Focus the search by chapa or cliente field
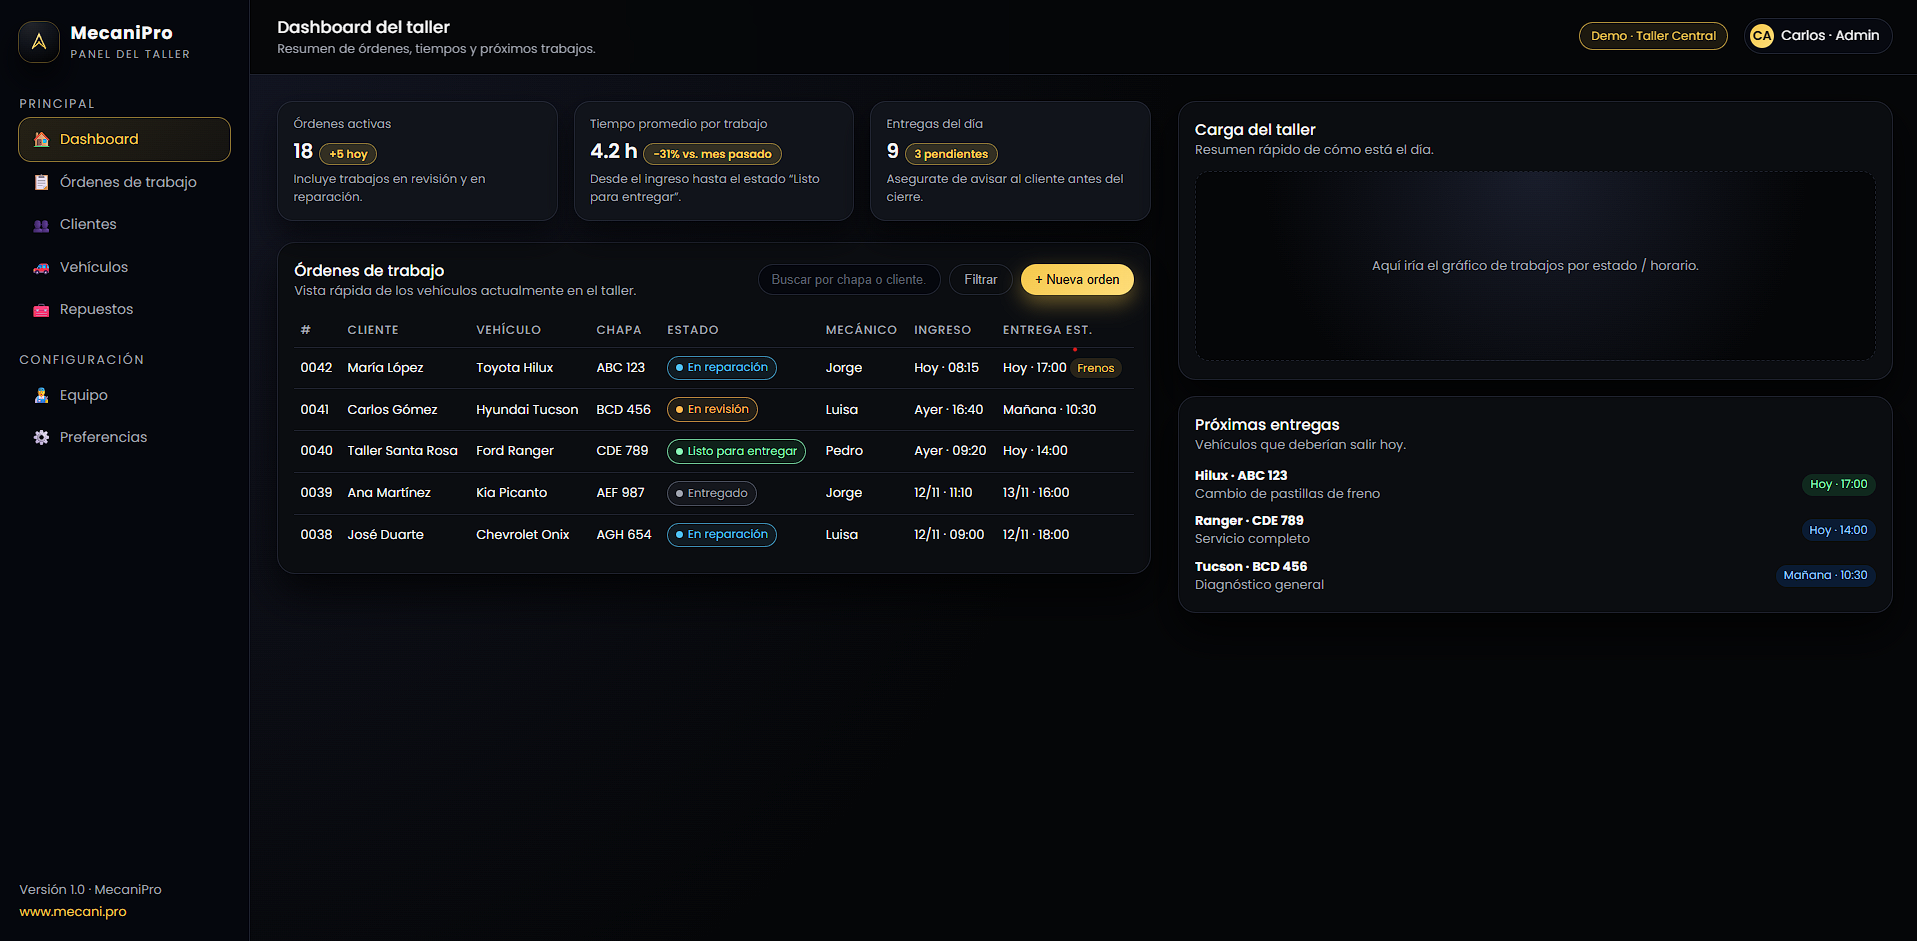This screenshot has width=1917, height=941. pyautogui.click(x=848, y=280)
